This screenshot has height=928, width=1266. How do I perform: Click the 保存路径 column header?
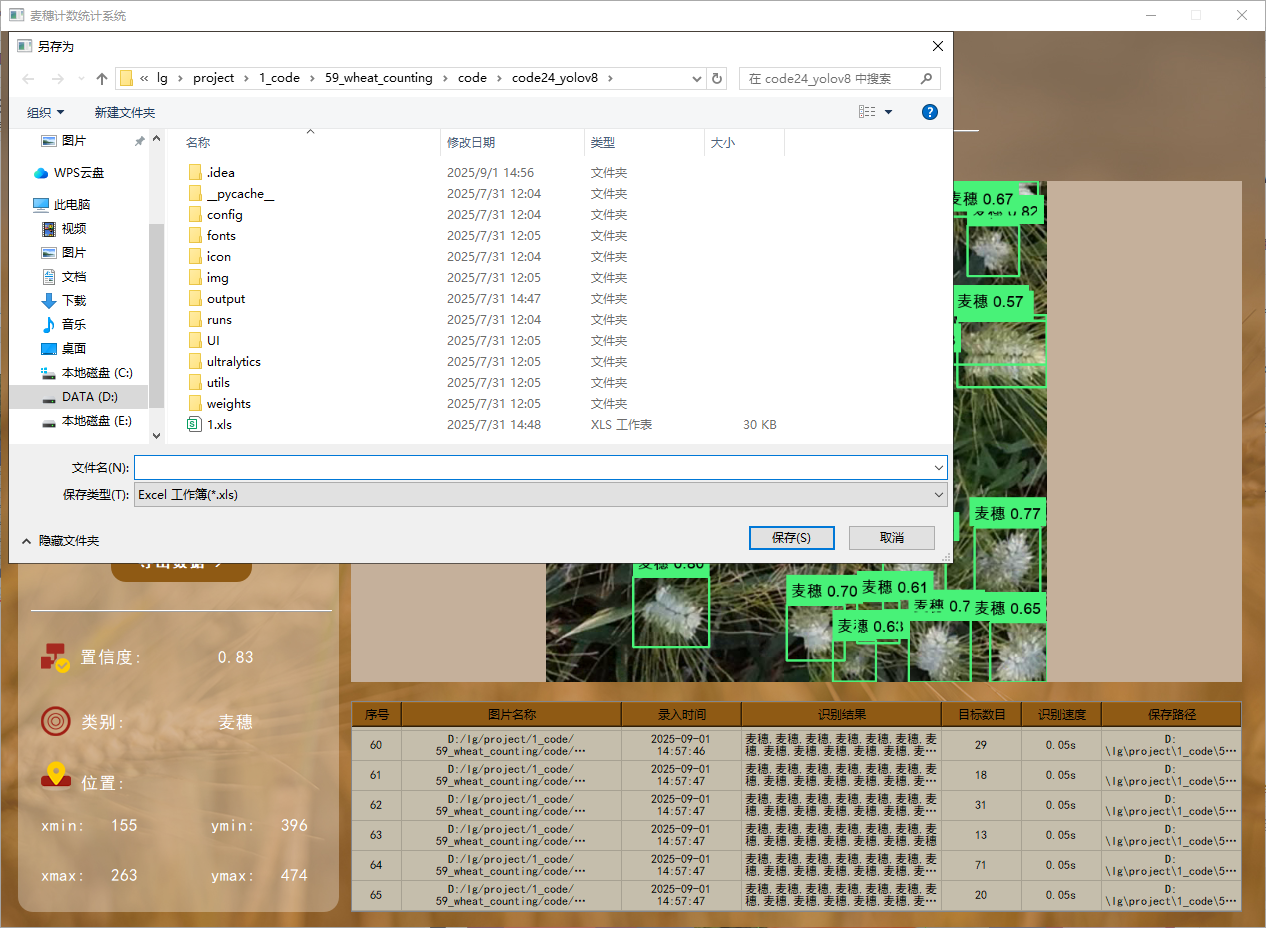pyautogui.click(x=1171, y=714)
